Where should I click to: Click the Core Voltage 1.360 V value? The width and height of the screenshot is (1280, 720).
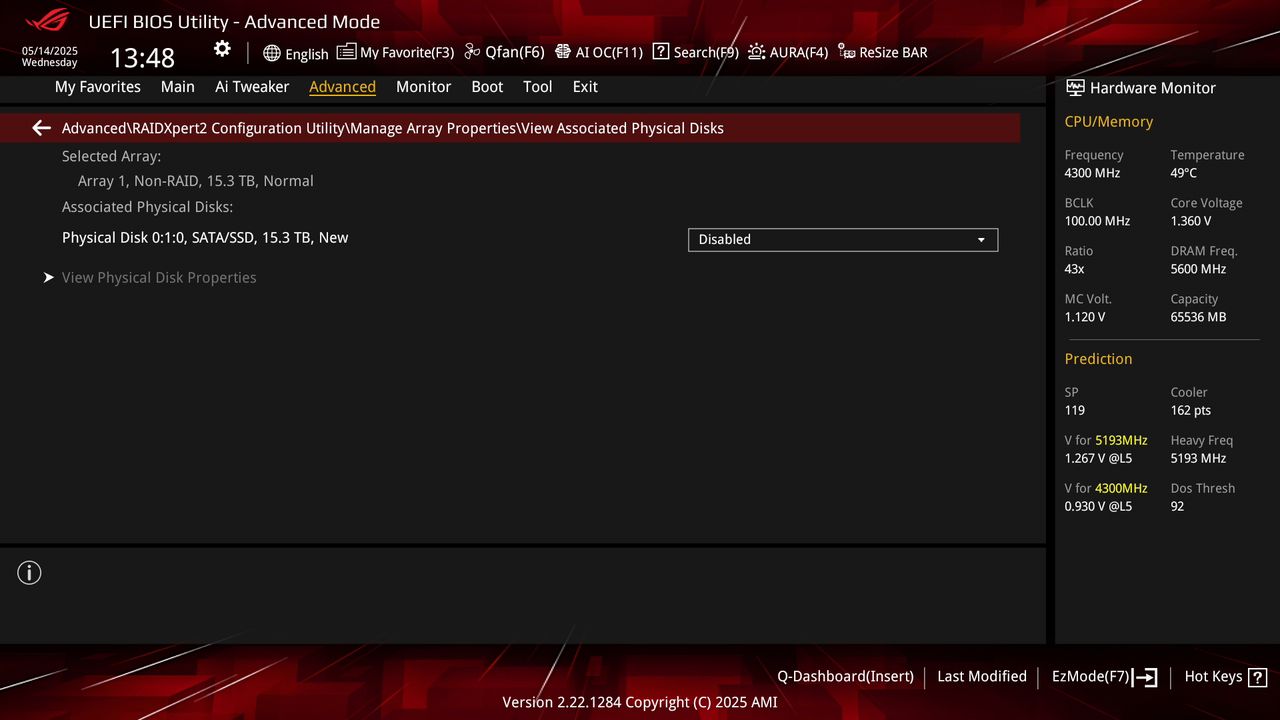point(1191,221)
